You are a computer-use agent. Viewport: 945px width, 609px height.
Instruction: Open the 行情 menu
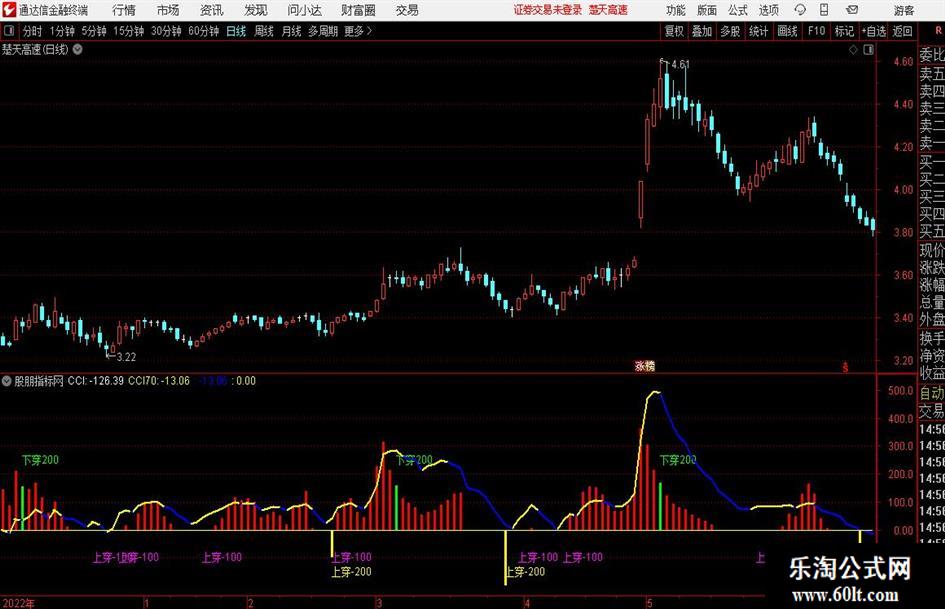[x=124, y=10]
